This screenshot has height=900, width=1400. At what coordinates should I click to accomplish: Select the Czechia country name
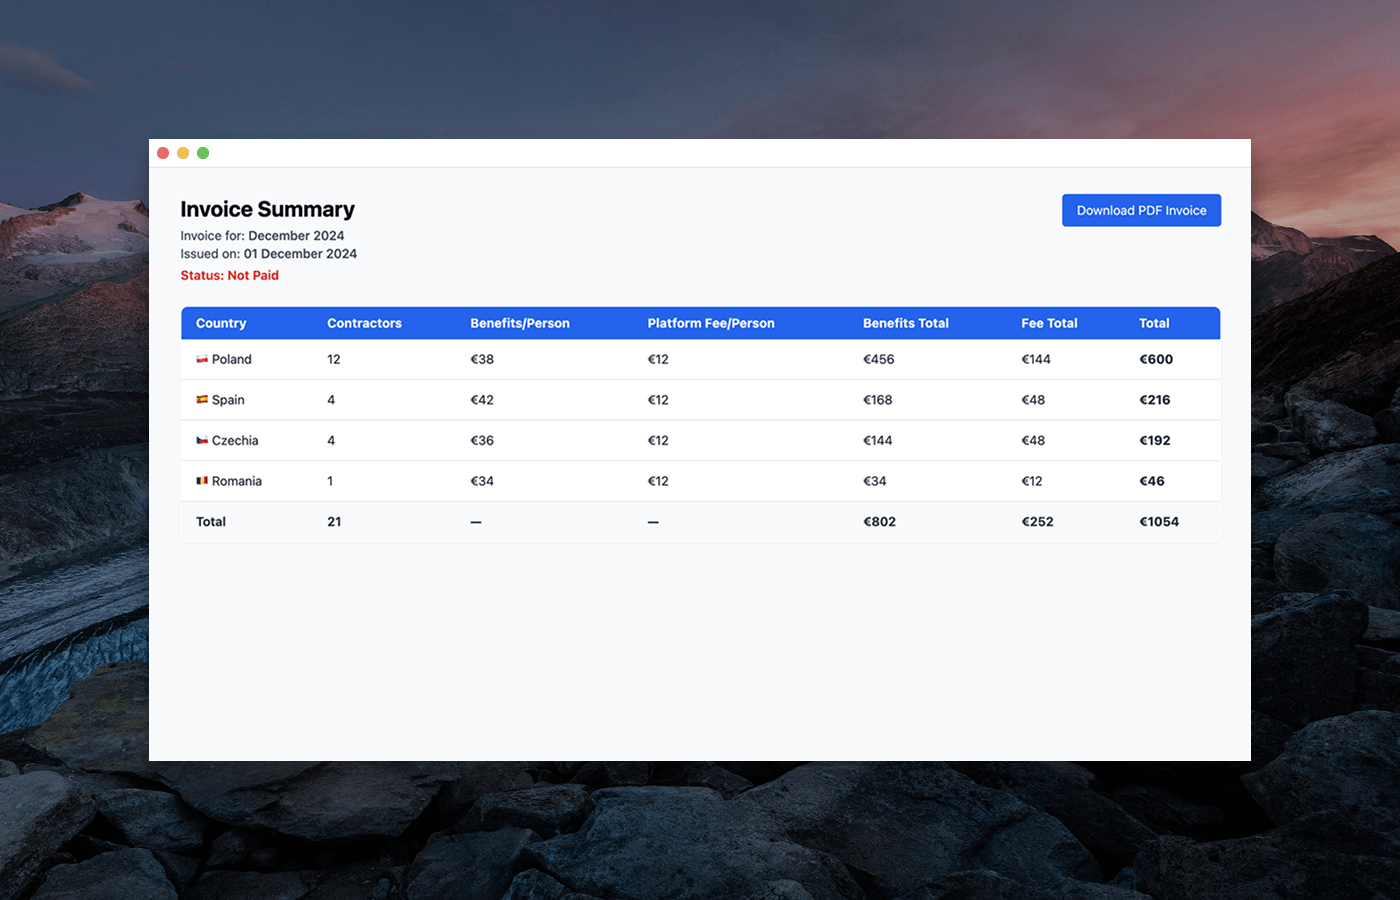pos(235,440)
